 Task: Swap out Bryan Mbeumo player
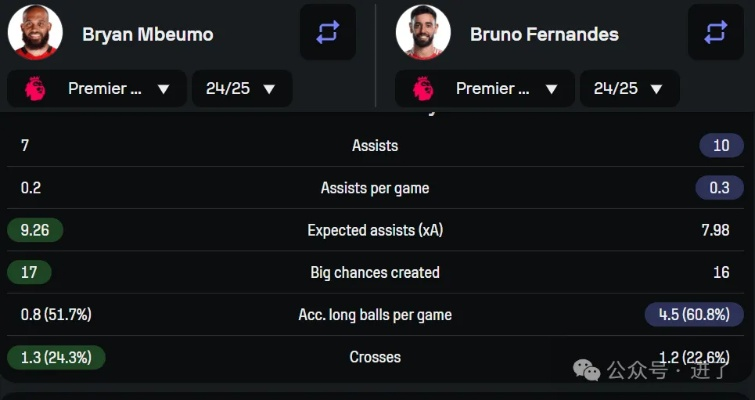tap(328, 32)
